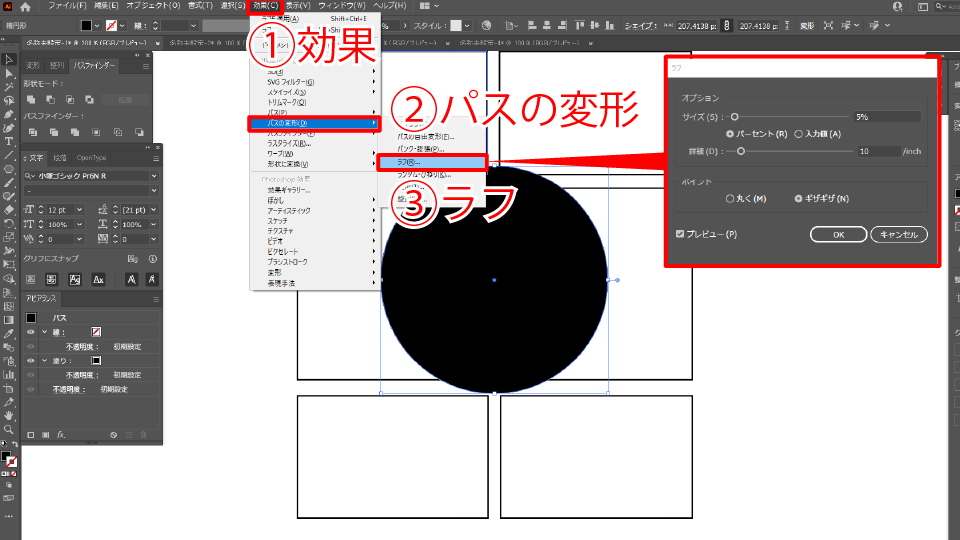Choose ラスタライズ(R)... menu entry
The image size is (960, 540).
[x=289, y=143]
